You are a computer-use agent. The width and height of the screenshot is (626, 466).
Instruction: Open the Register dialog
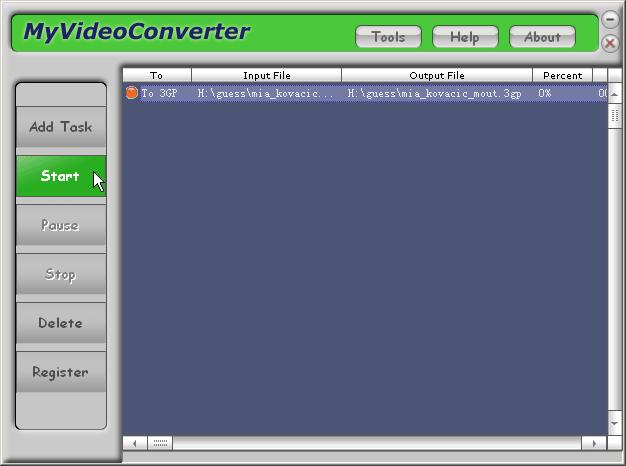[x=60, y=373]
